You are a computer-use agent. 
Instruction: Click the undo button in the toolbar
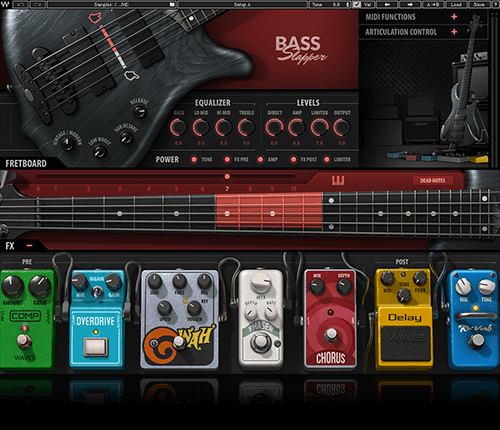[x=21, y=4]
